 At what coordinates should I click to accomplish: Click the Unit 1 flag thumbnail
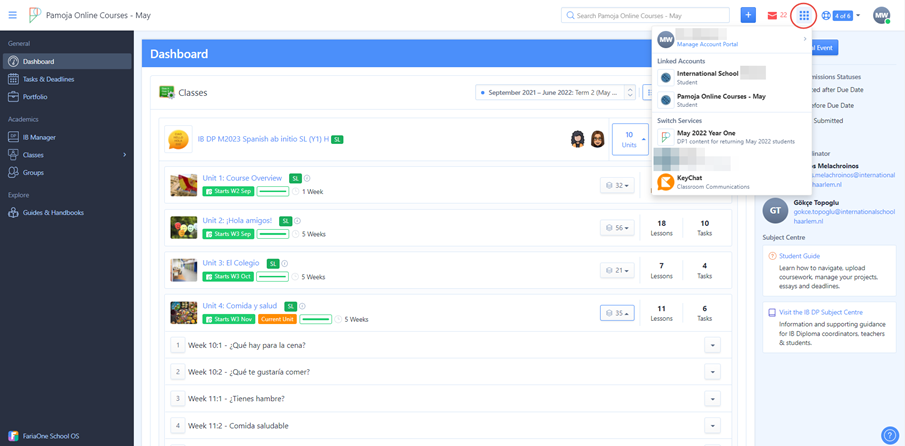[x=184, y=185]
